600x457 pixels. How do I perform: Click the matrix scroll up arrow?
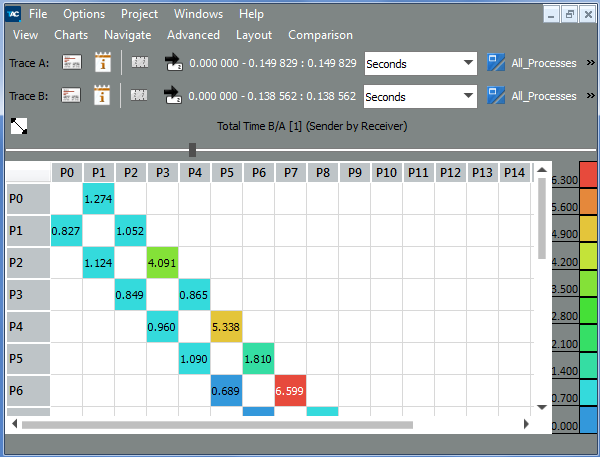click(x=541, y=170)
